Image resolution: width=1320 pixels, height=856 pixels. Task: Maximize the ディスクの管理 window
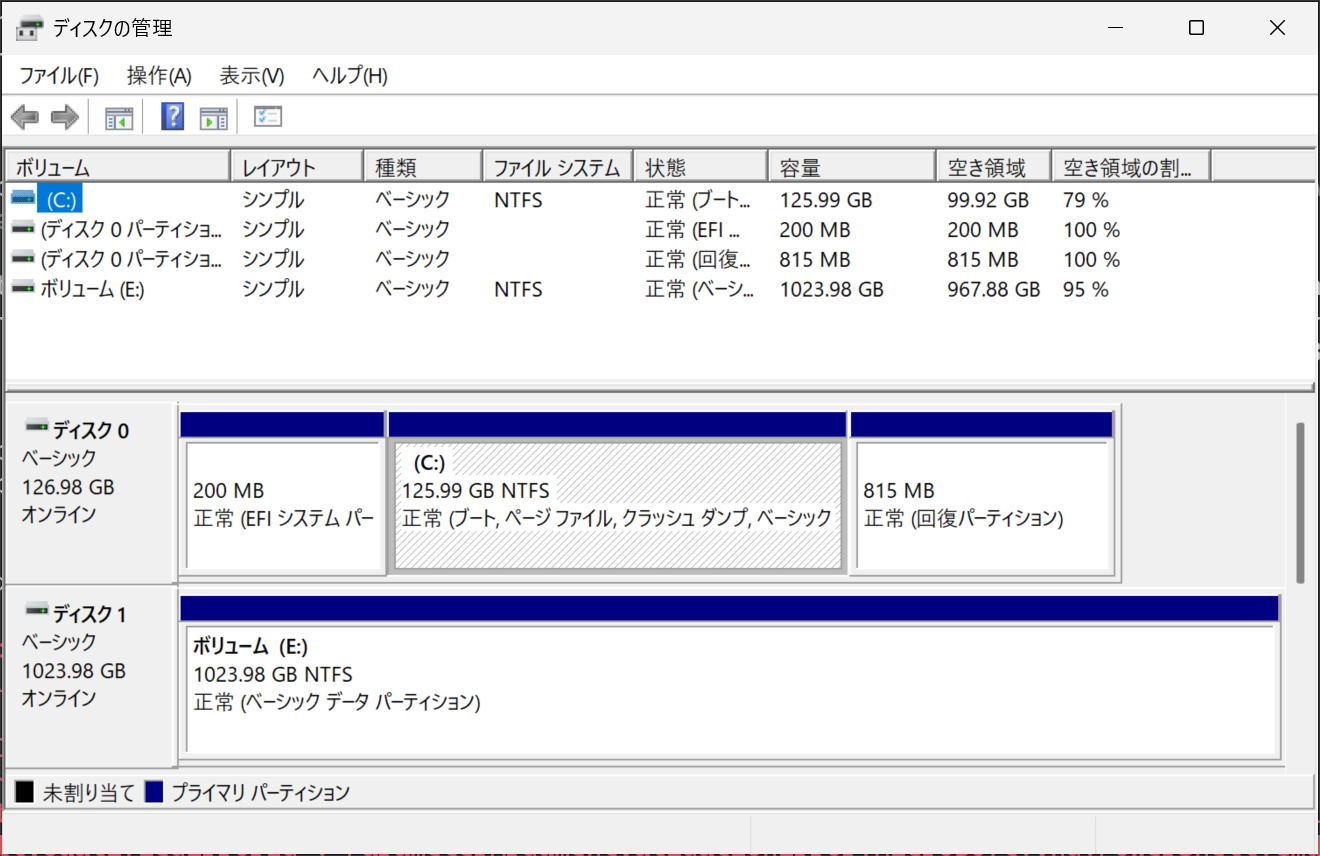pyautogui.click(x=1196, y=28)
